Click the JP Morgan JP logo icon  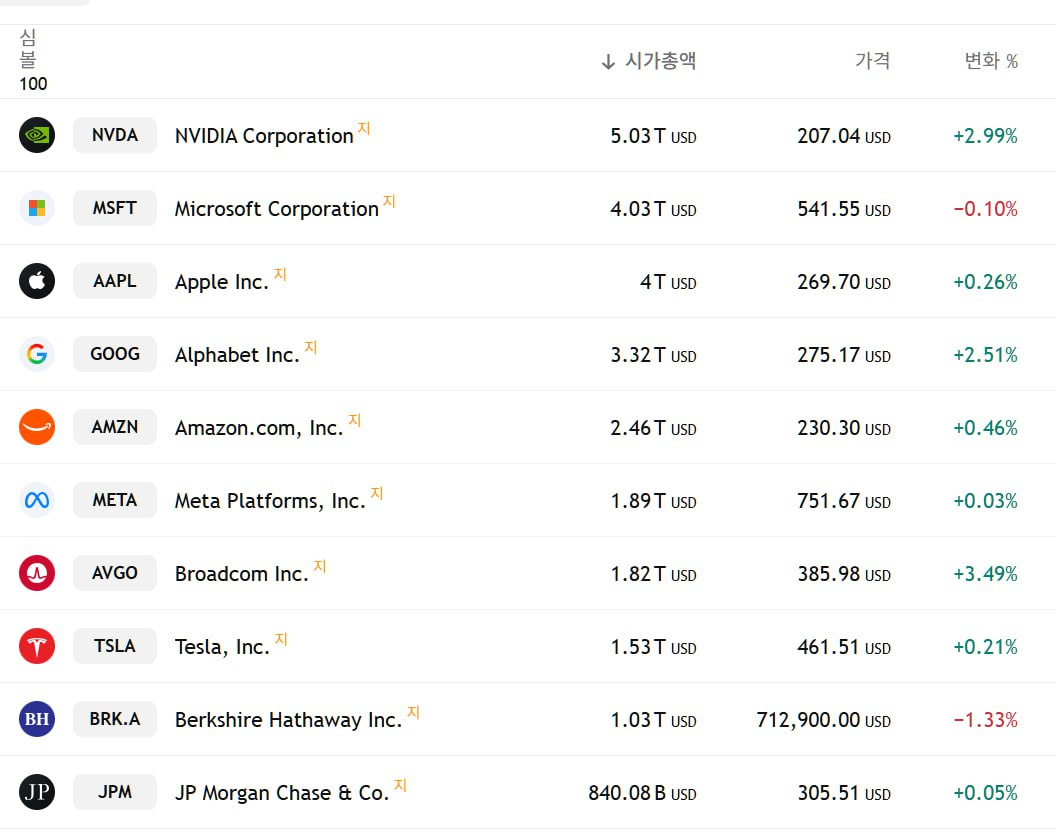37,793
